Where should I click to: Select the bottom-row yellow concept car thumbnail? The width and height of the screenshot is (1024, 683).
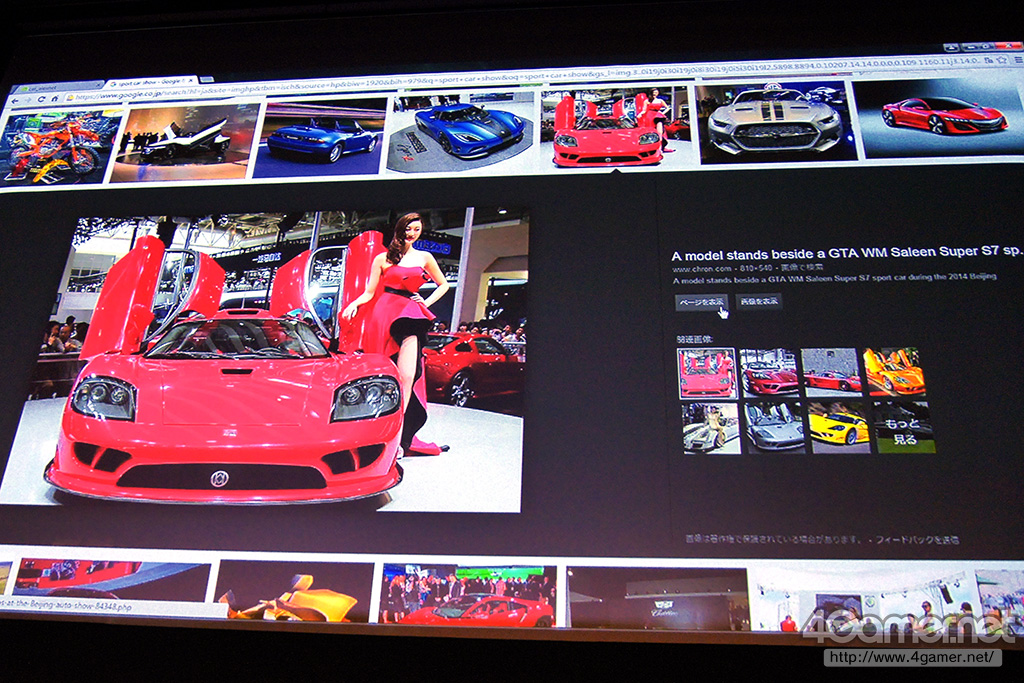[294, 590]
